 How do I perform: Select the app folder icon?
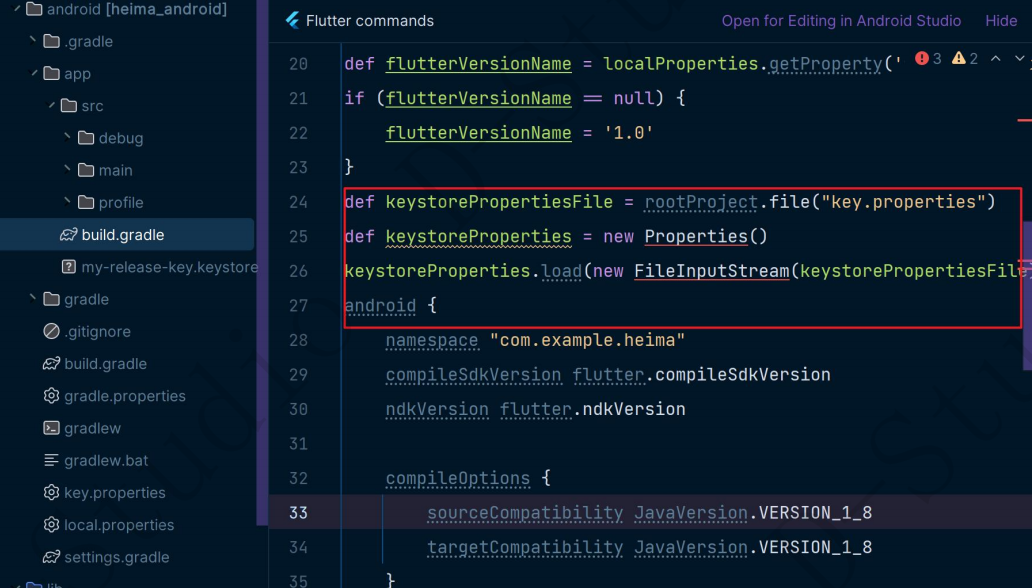[x=51, y=74]
